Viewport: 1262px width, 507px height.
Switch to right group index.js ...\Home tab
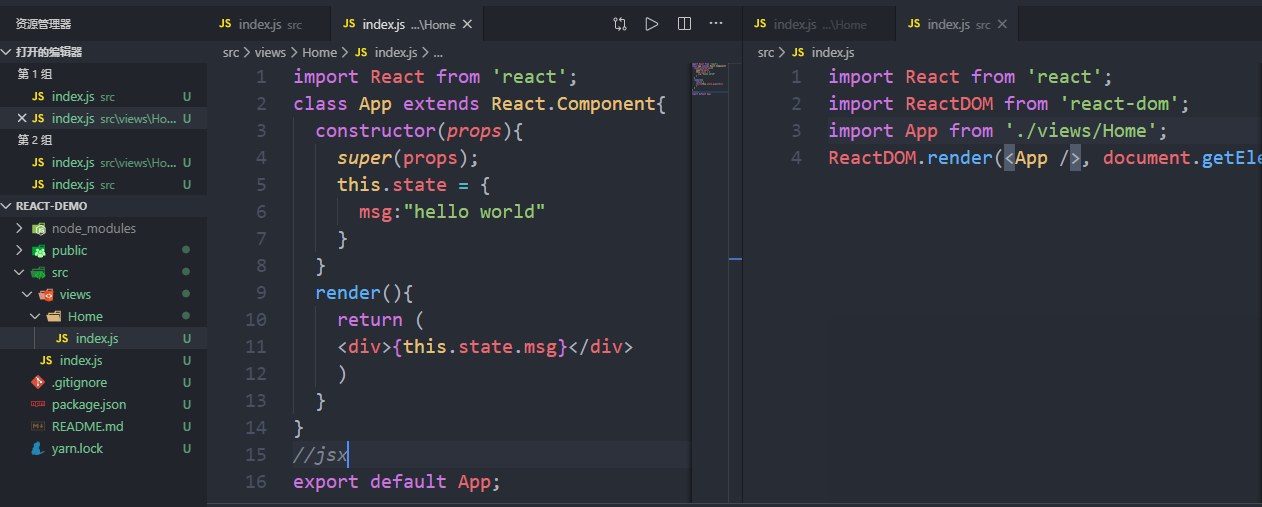pos(819,24)
